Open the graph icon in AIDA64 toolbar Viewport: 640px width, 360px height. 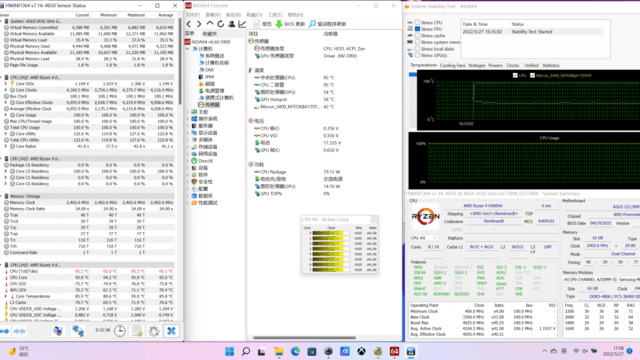point(242,24)
